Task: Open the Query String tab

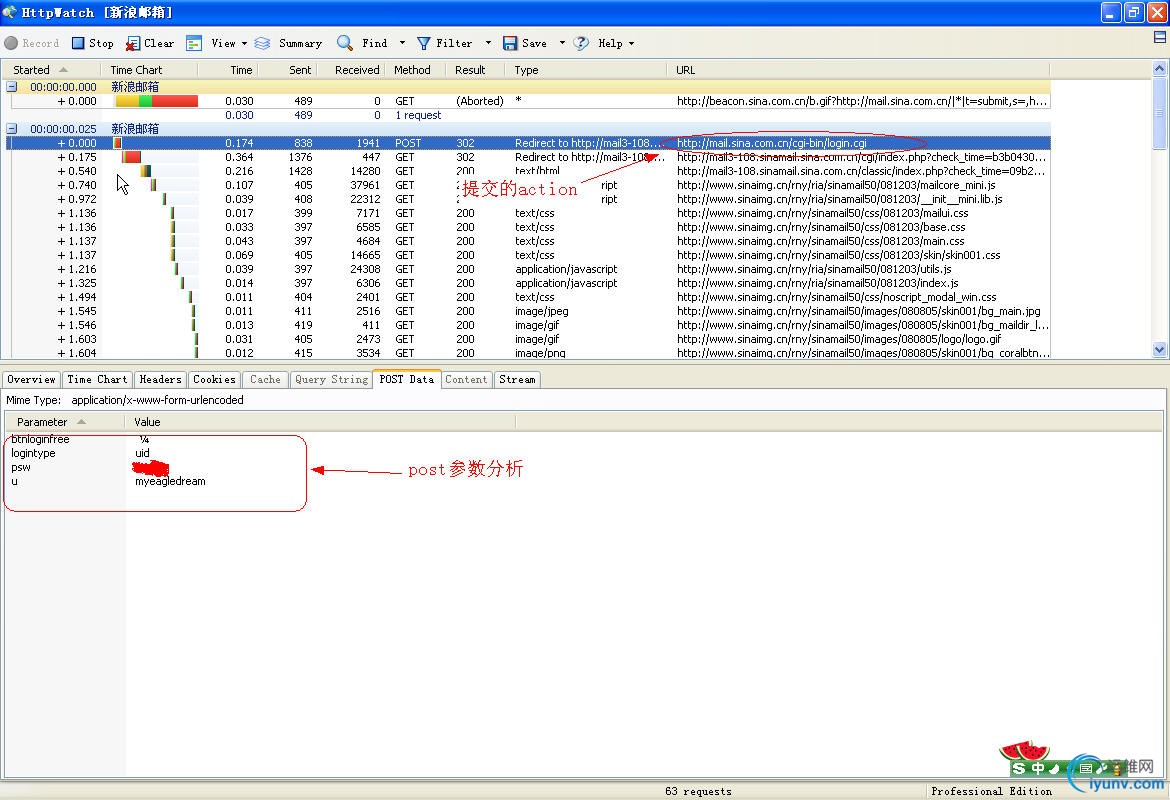Action: 331,379
